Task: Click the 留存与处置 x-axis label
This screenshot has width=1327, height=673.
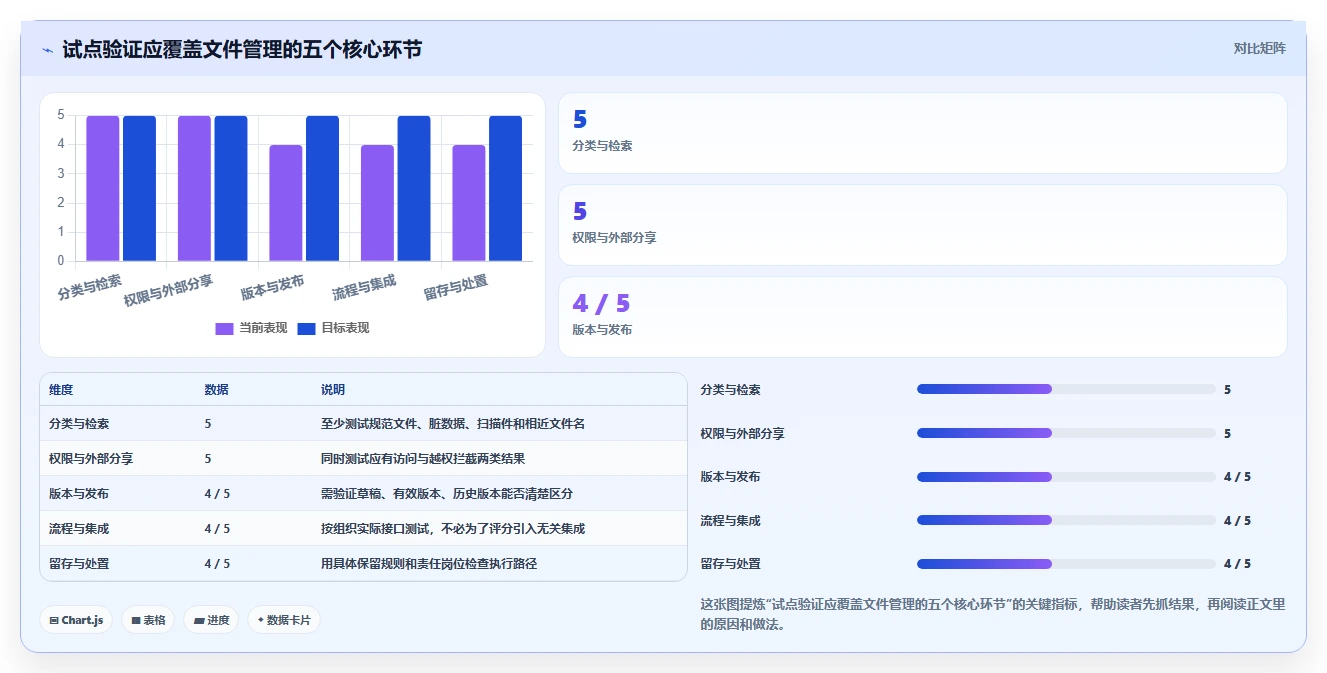Action: [x=456, y=288]
